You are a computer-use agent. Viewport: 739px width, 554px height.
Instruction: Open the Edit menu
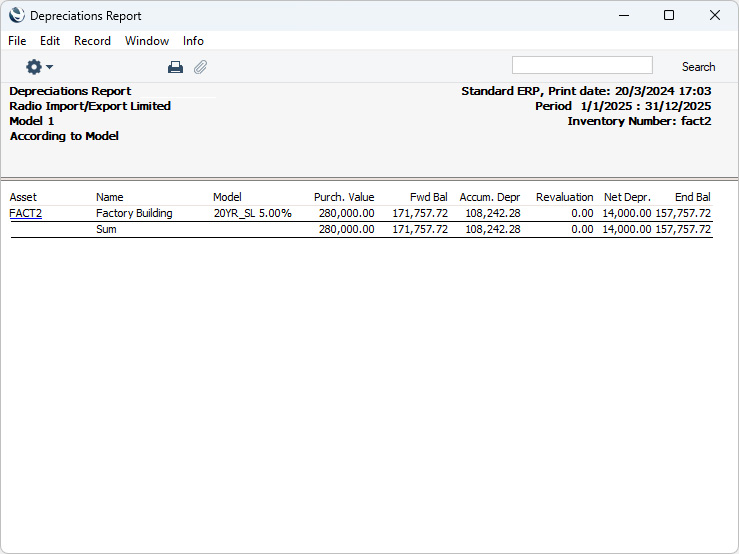pyautogui.click(x=50, y=41)
